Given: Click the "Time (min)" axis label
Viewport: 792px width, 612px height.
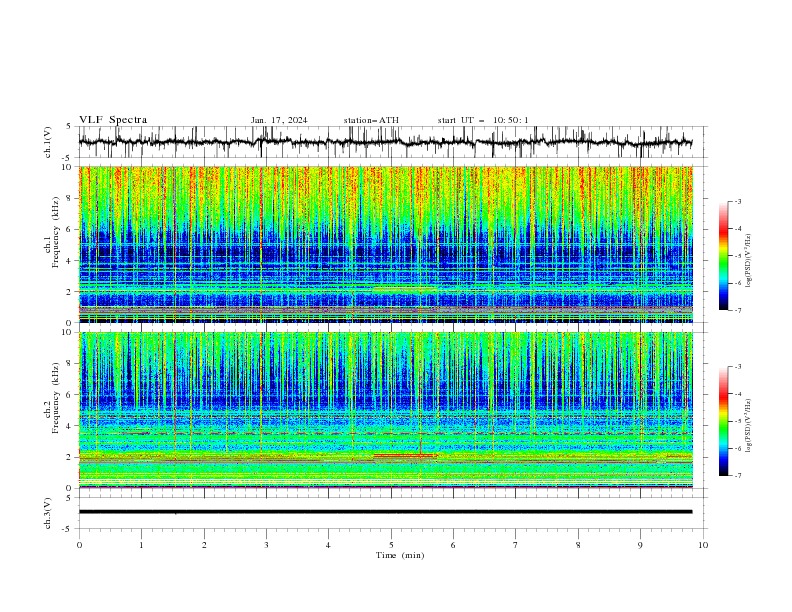Looking at the screenshot, I should (400, 555).
